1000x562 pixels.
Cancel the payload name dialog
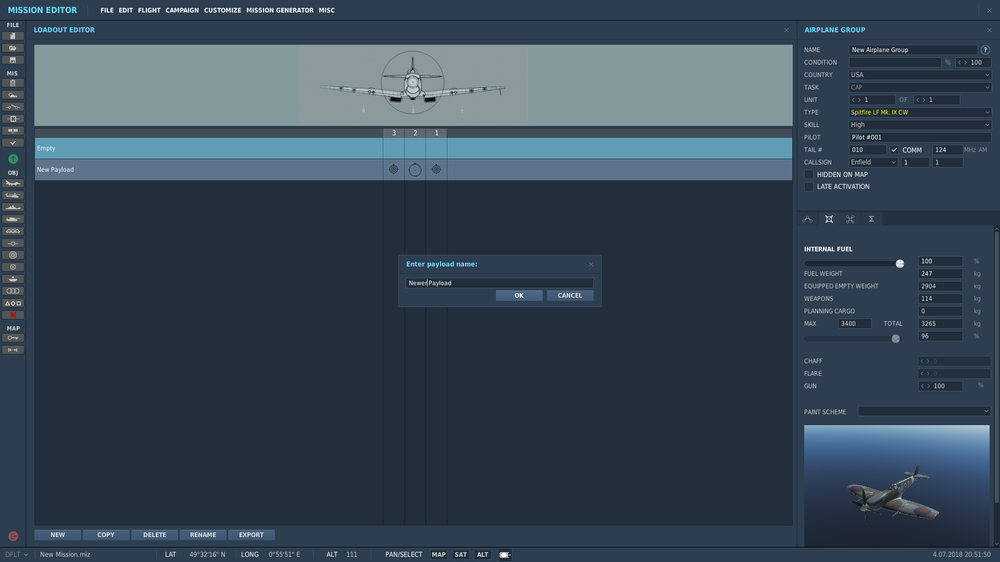[570, 295]
